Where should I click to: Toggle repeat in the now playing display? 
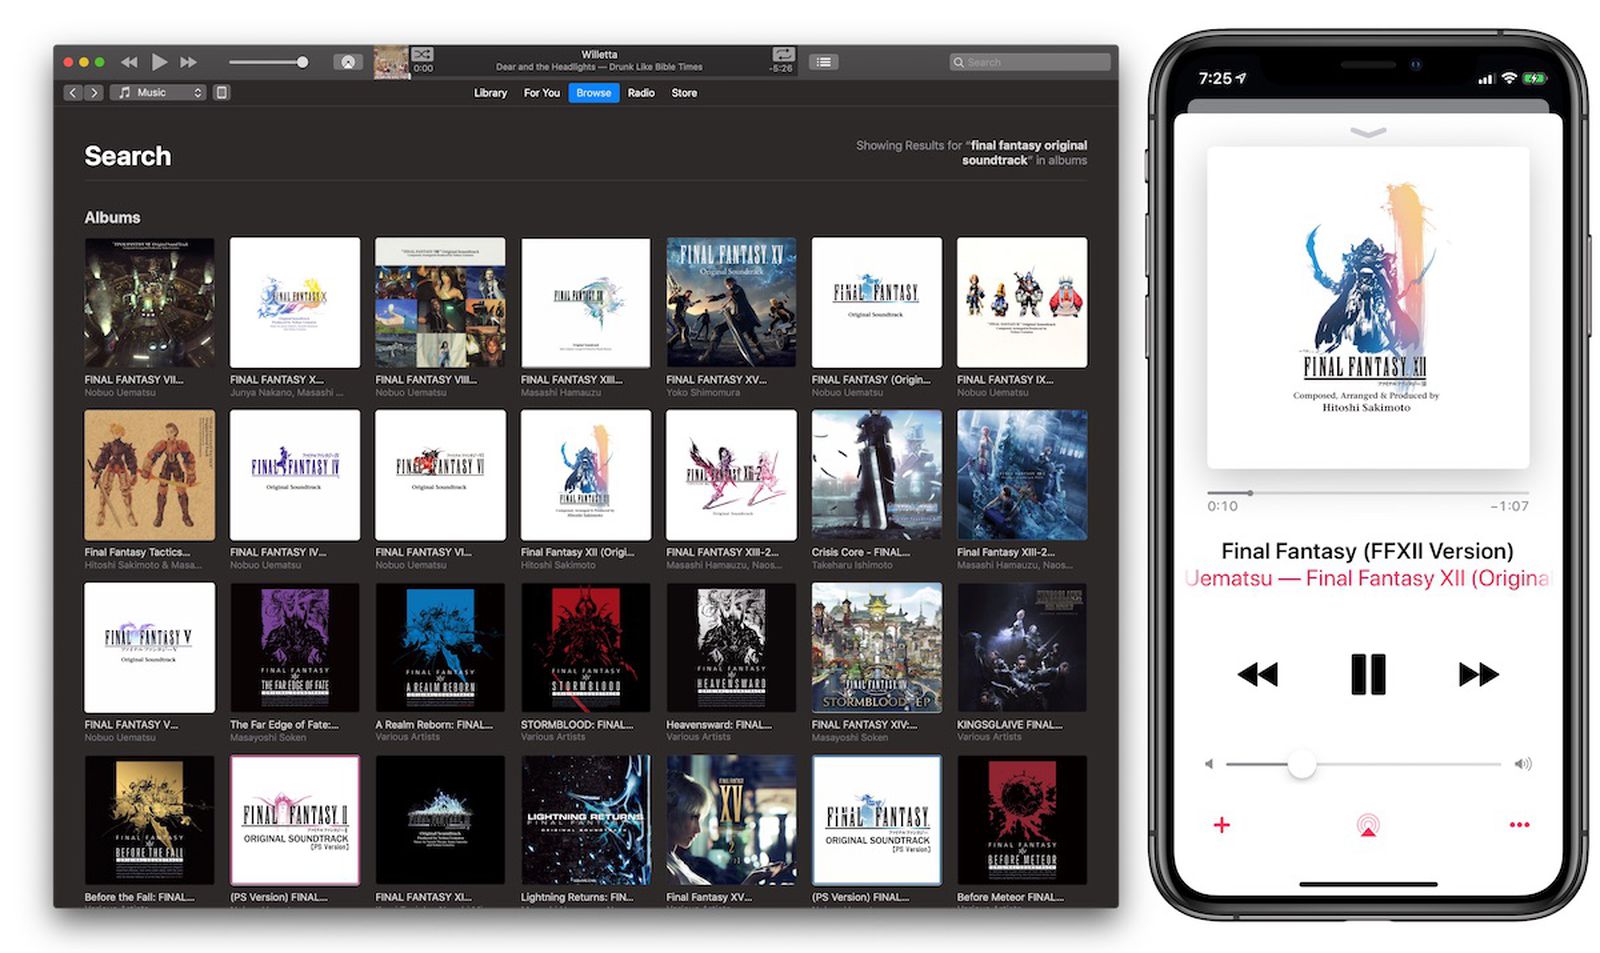783,54
